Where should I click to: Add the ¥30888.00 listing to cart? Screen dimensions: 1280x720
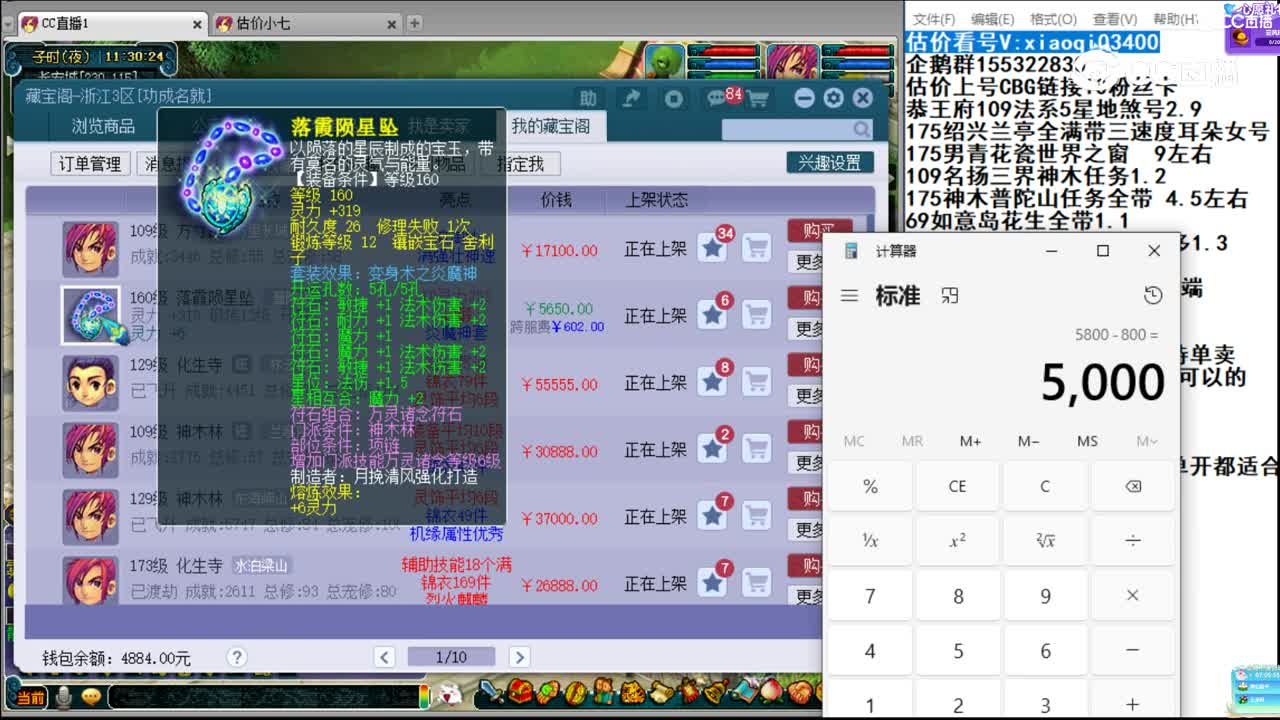(x=757, y=449)
